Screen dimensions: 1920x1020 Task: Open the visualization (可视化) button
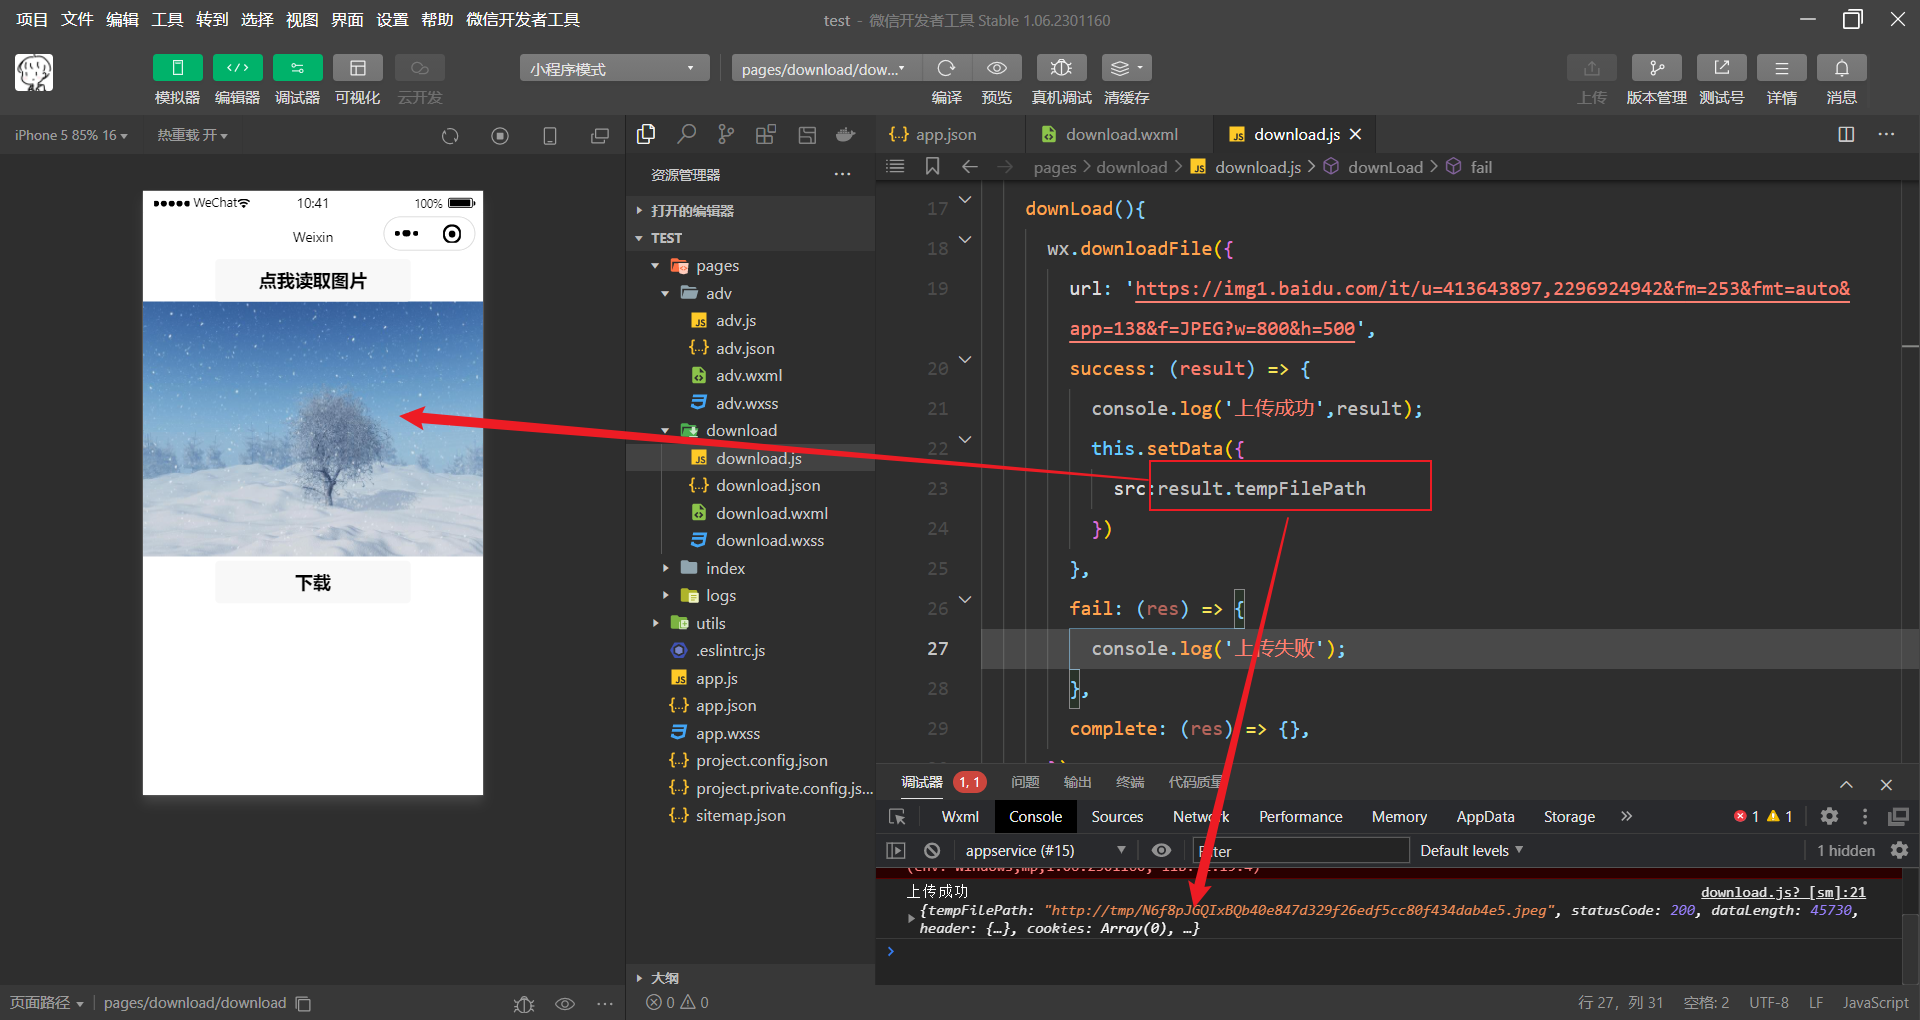(357, 68)
